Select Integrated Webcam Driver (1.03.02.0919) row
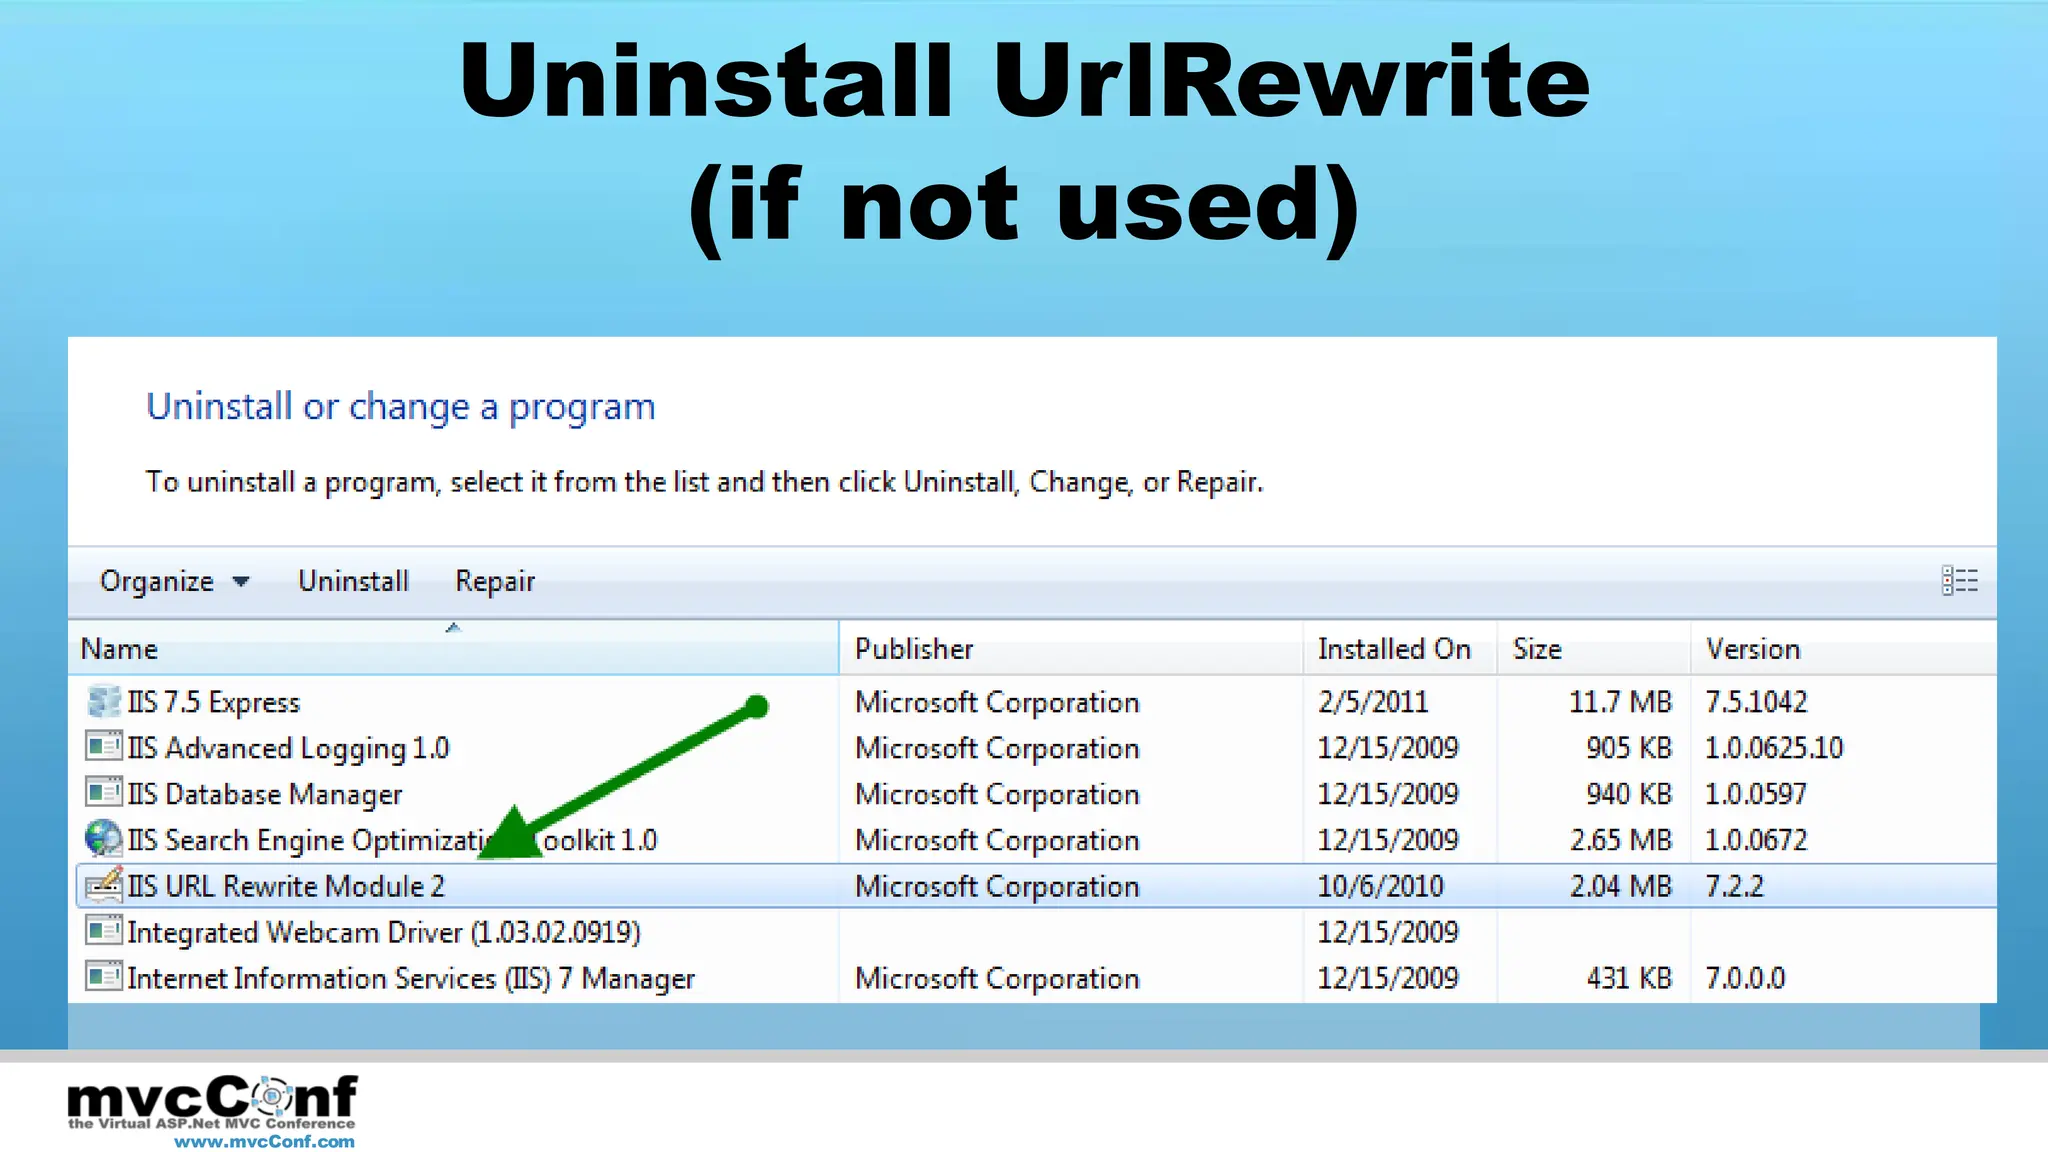The height and width of the screenshot is (1152, 2048). click(1036, 932)
